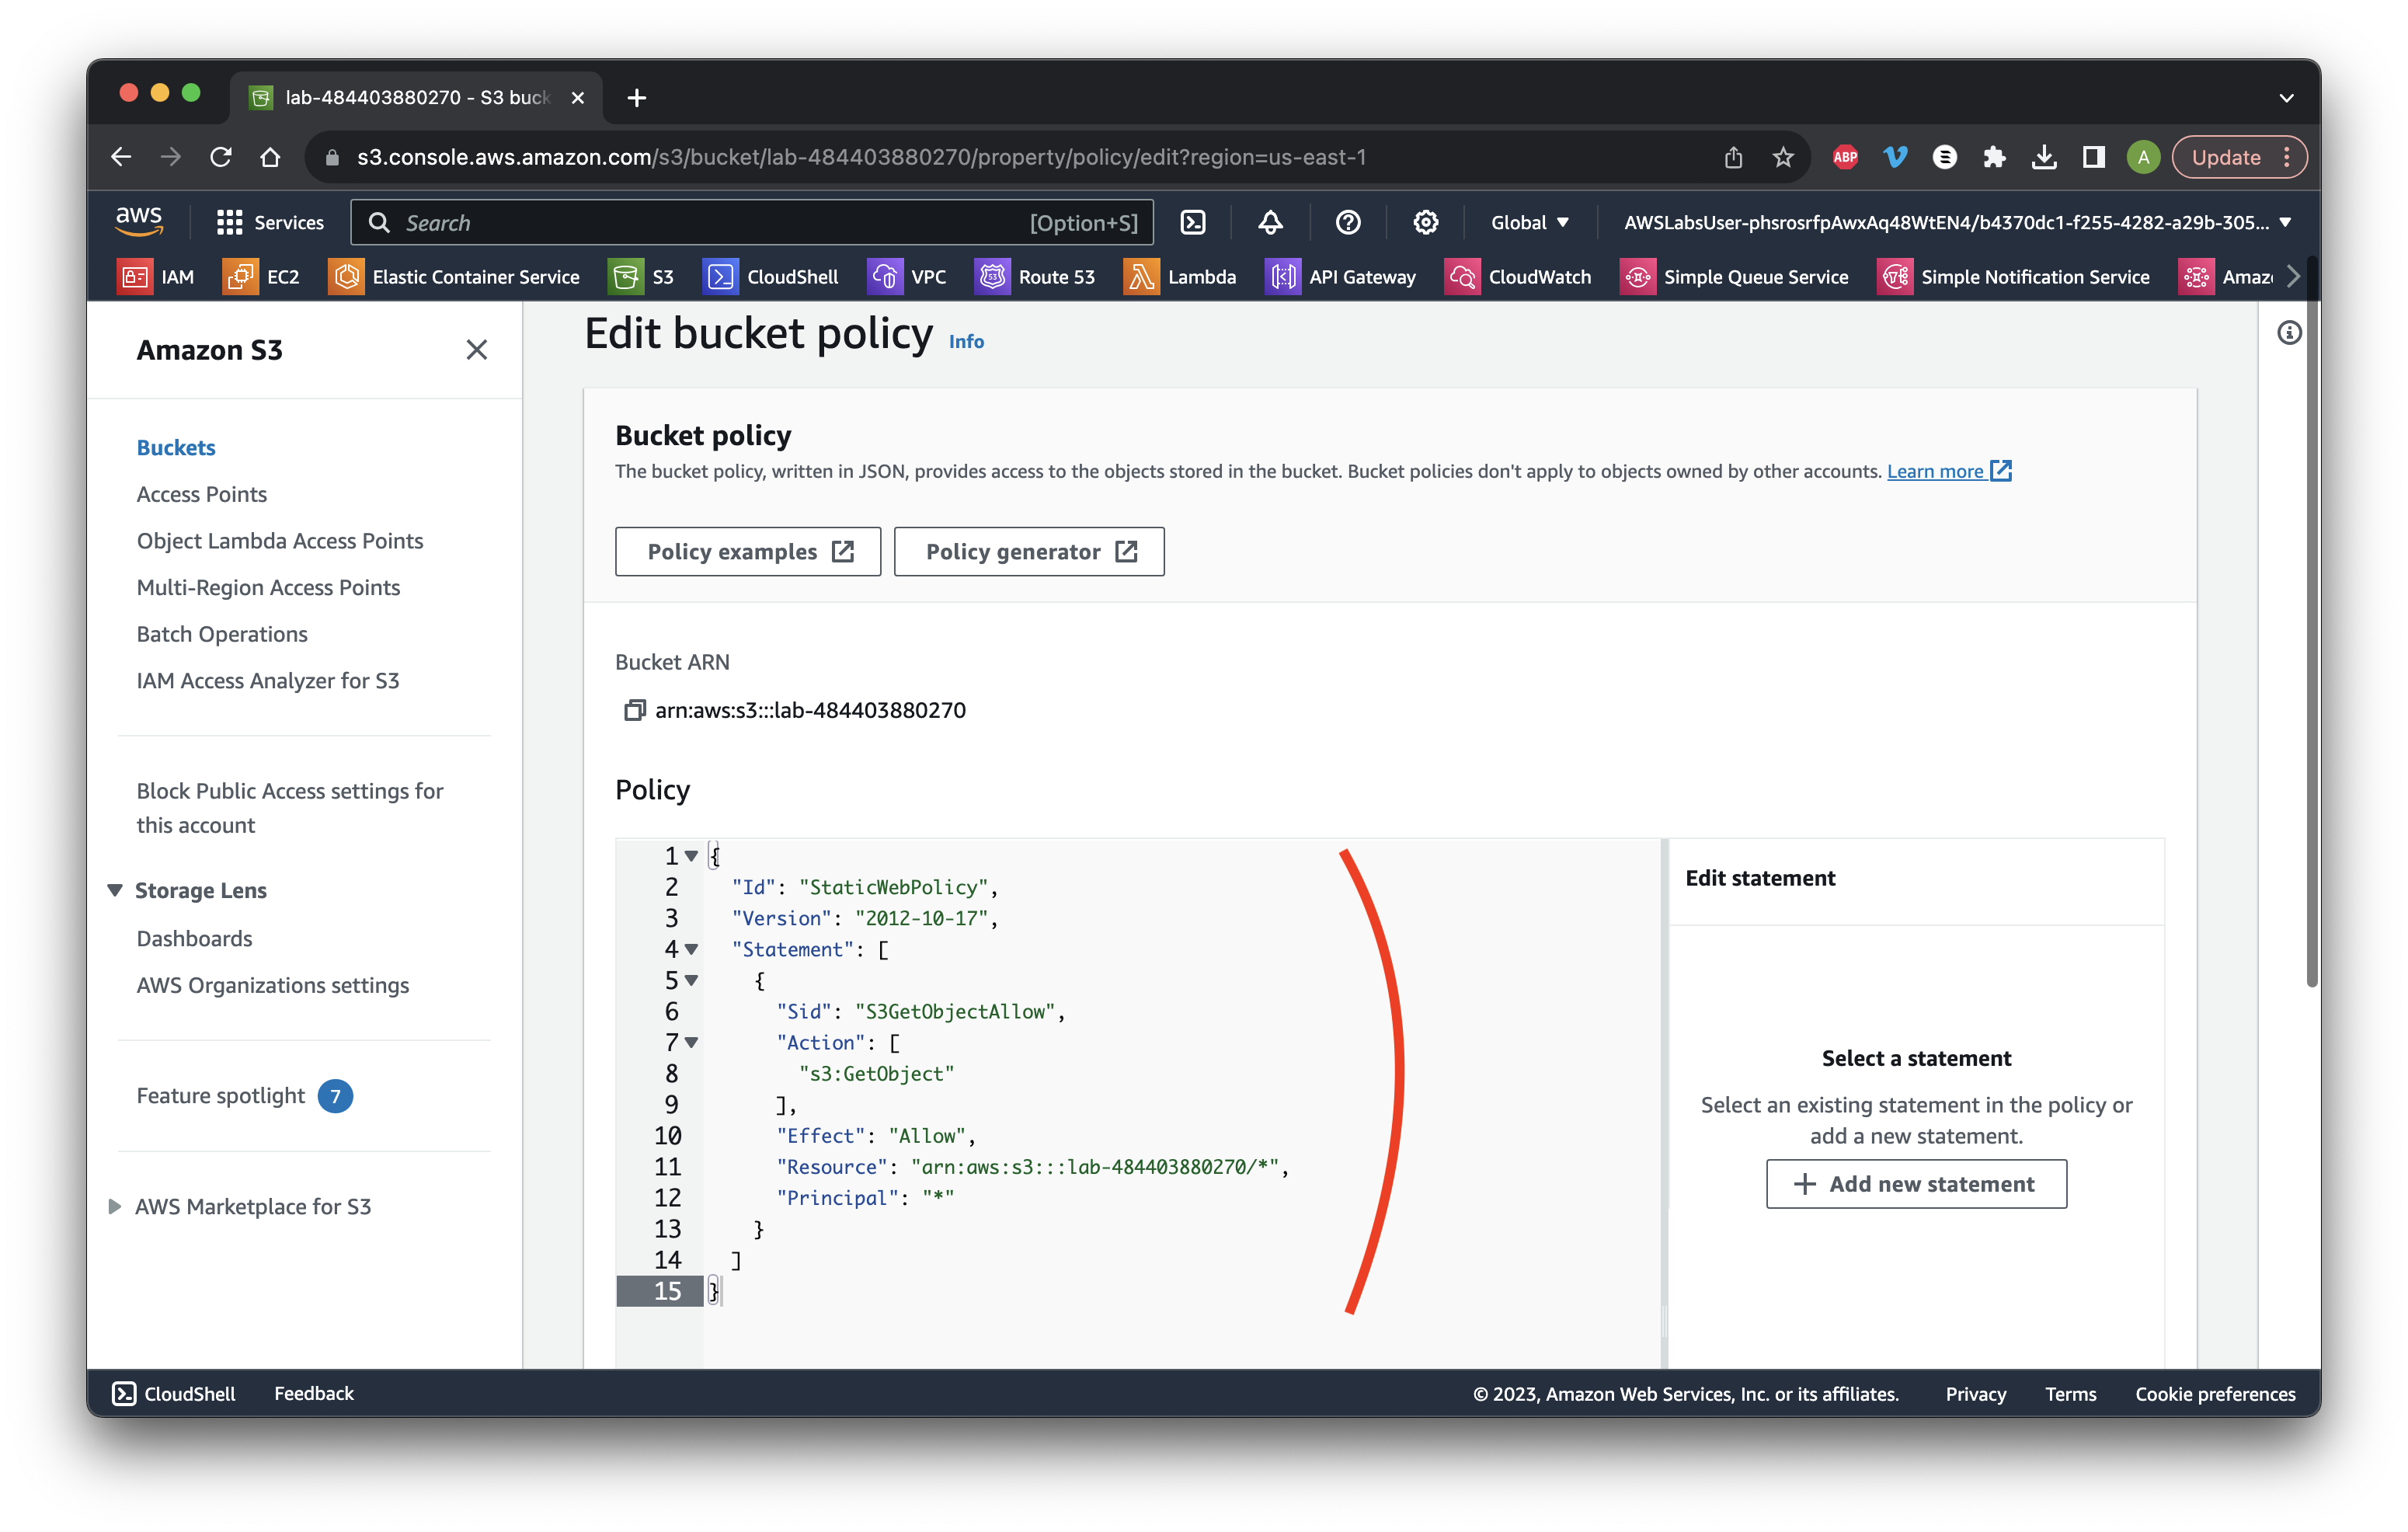Open the info panel icon at right
The width and height of the screenshot is (2408, 1532).
(2288, 333)
